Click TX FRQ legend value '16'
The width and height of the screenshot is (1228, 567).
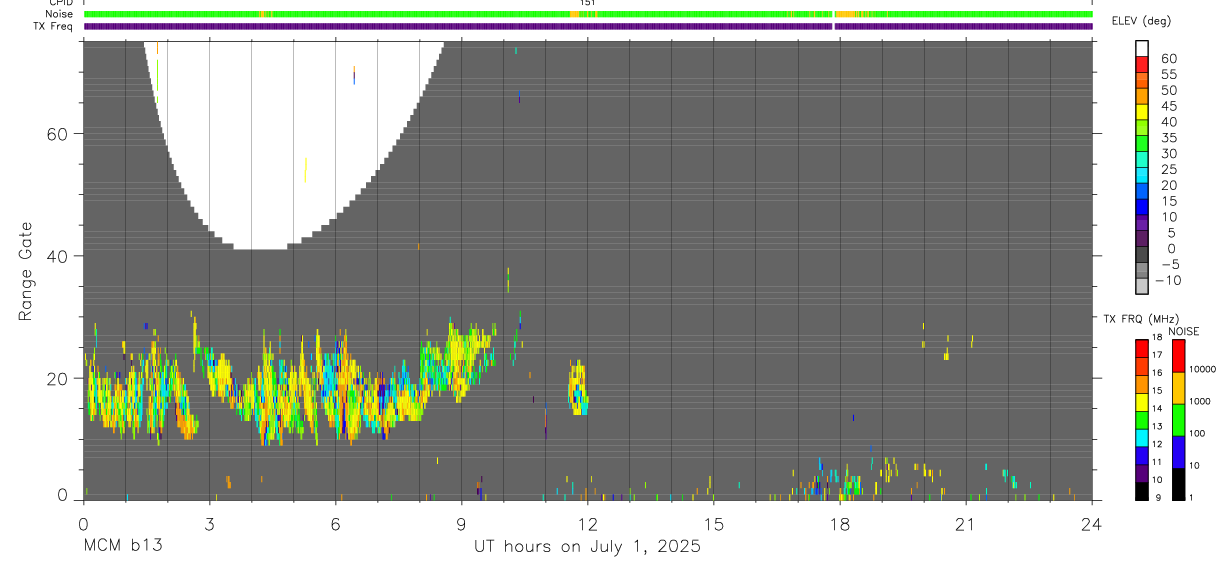pos(1157,372)
